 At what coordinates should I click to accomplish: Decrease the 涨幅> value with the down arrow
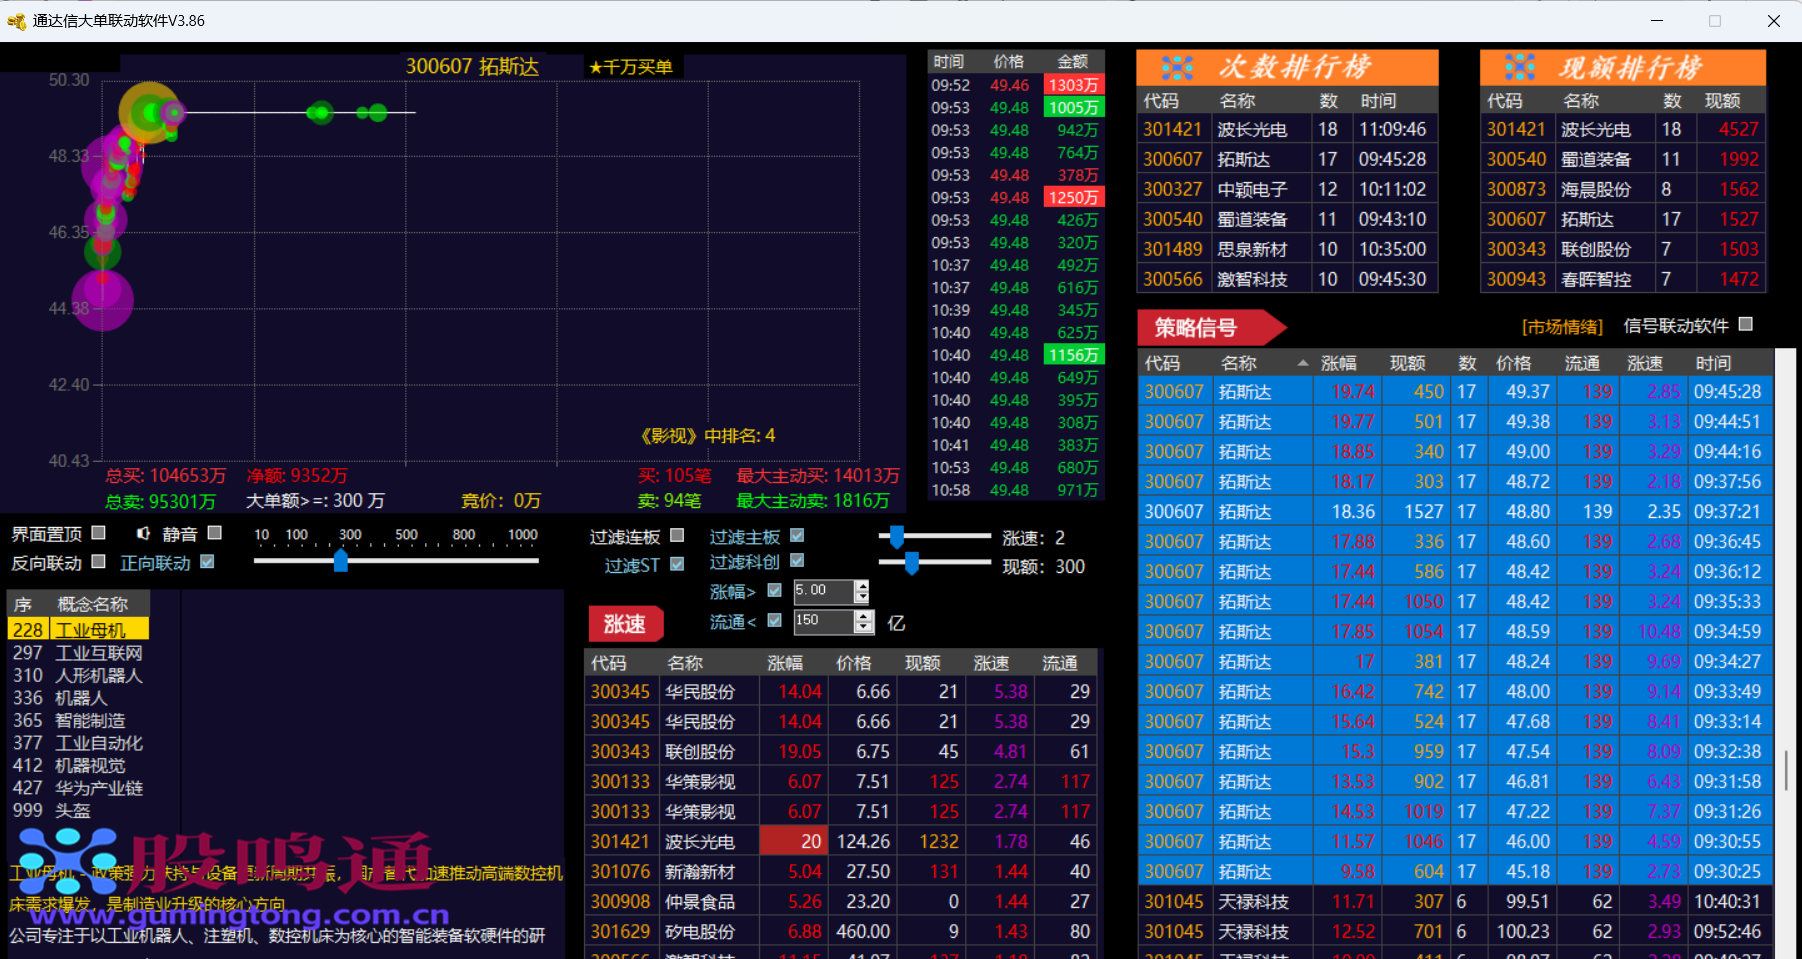pyautogui.click(x=862, y=597)
